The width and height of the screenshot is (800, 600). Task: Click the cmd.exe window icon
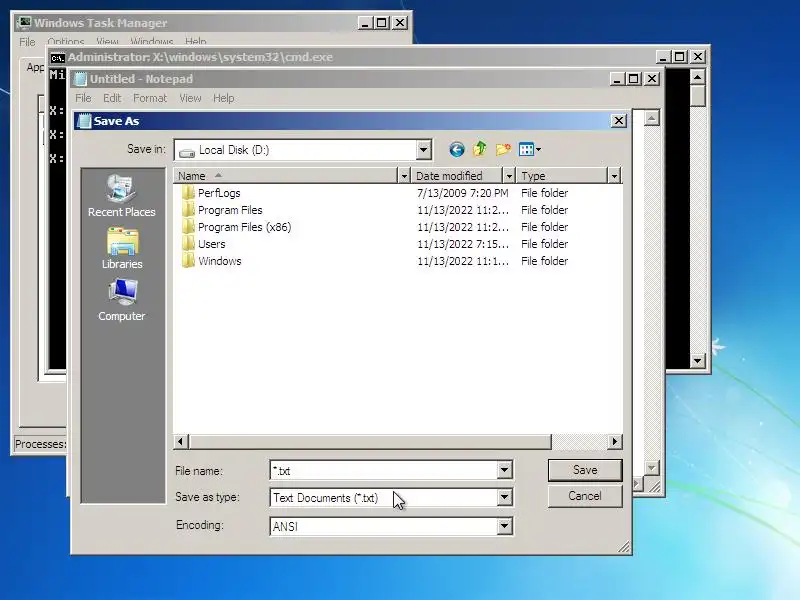tap(57, 57)
